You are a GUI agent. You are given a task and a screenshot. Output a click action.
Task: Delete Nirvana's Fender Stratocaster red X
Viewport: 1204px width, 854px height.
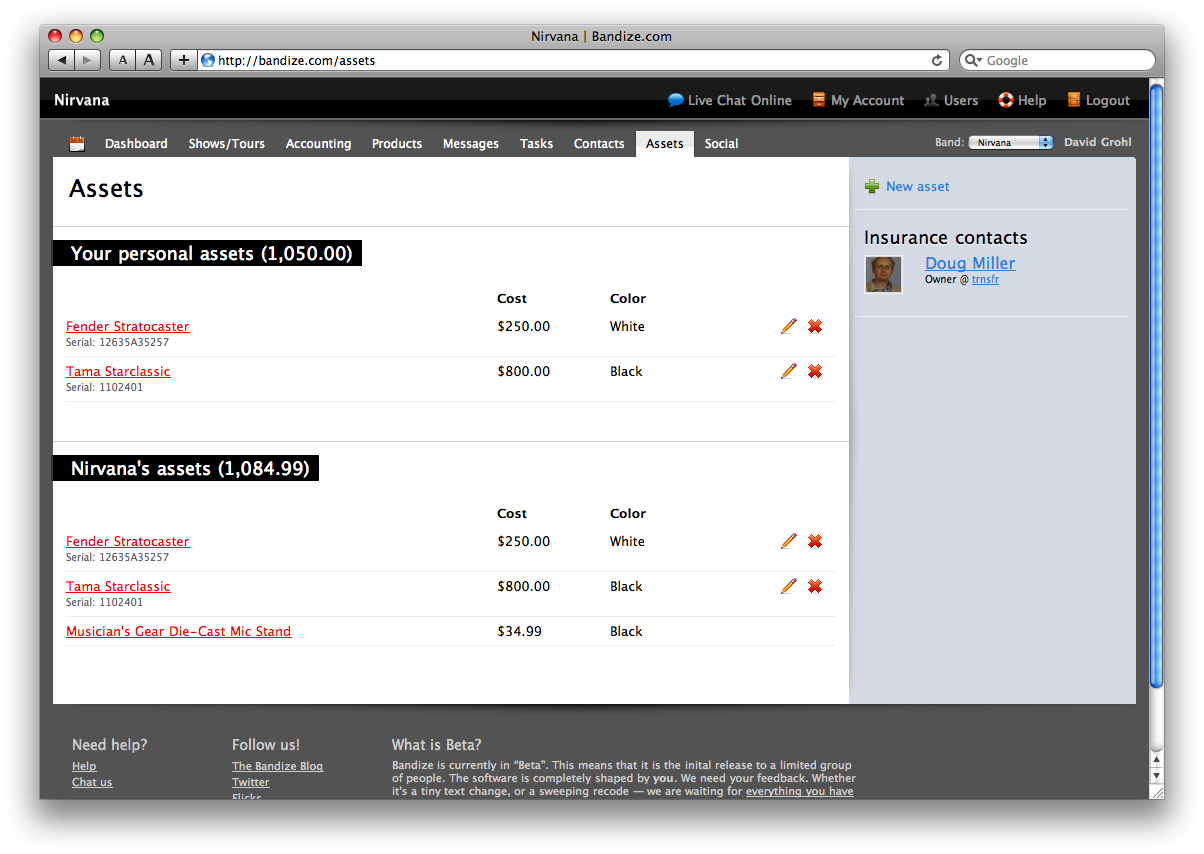(815, 541)
